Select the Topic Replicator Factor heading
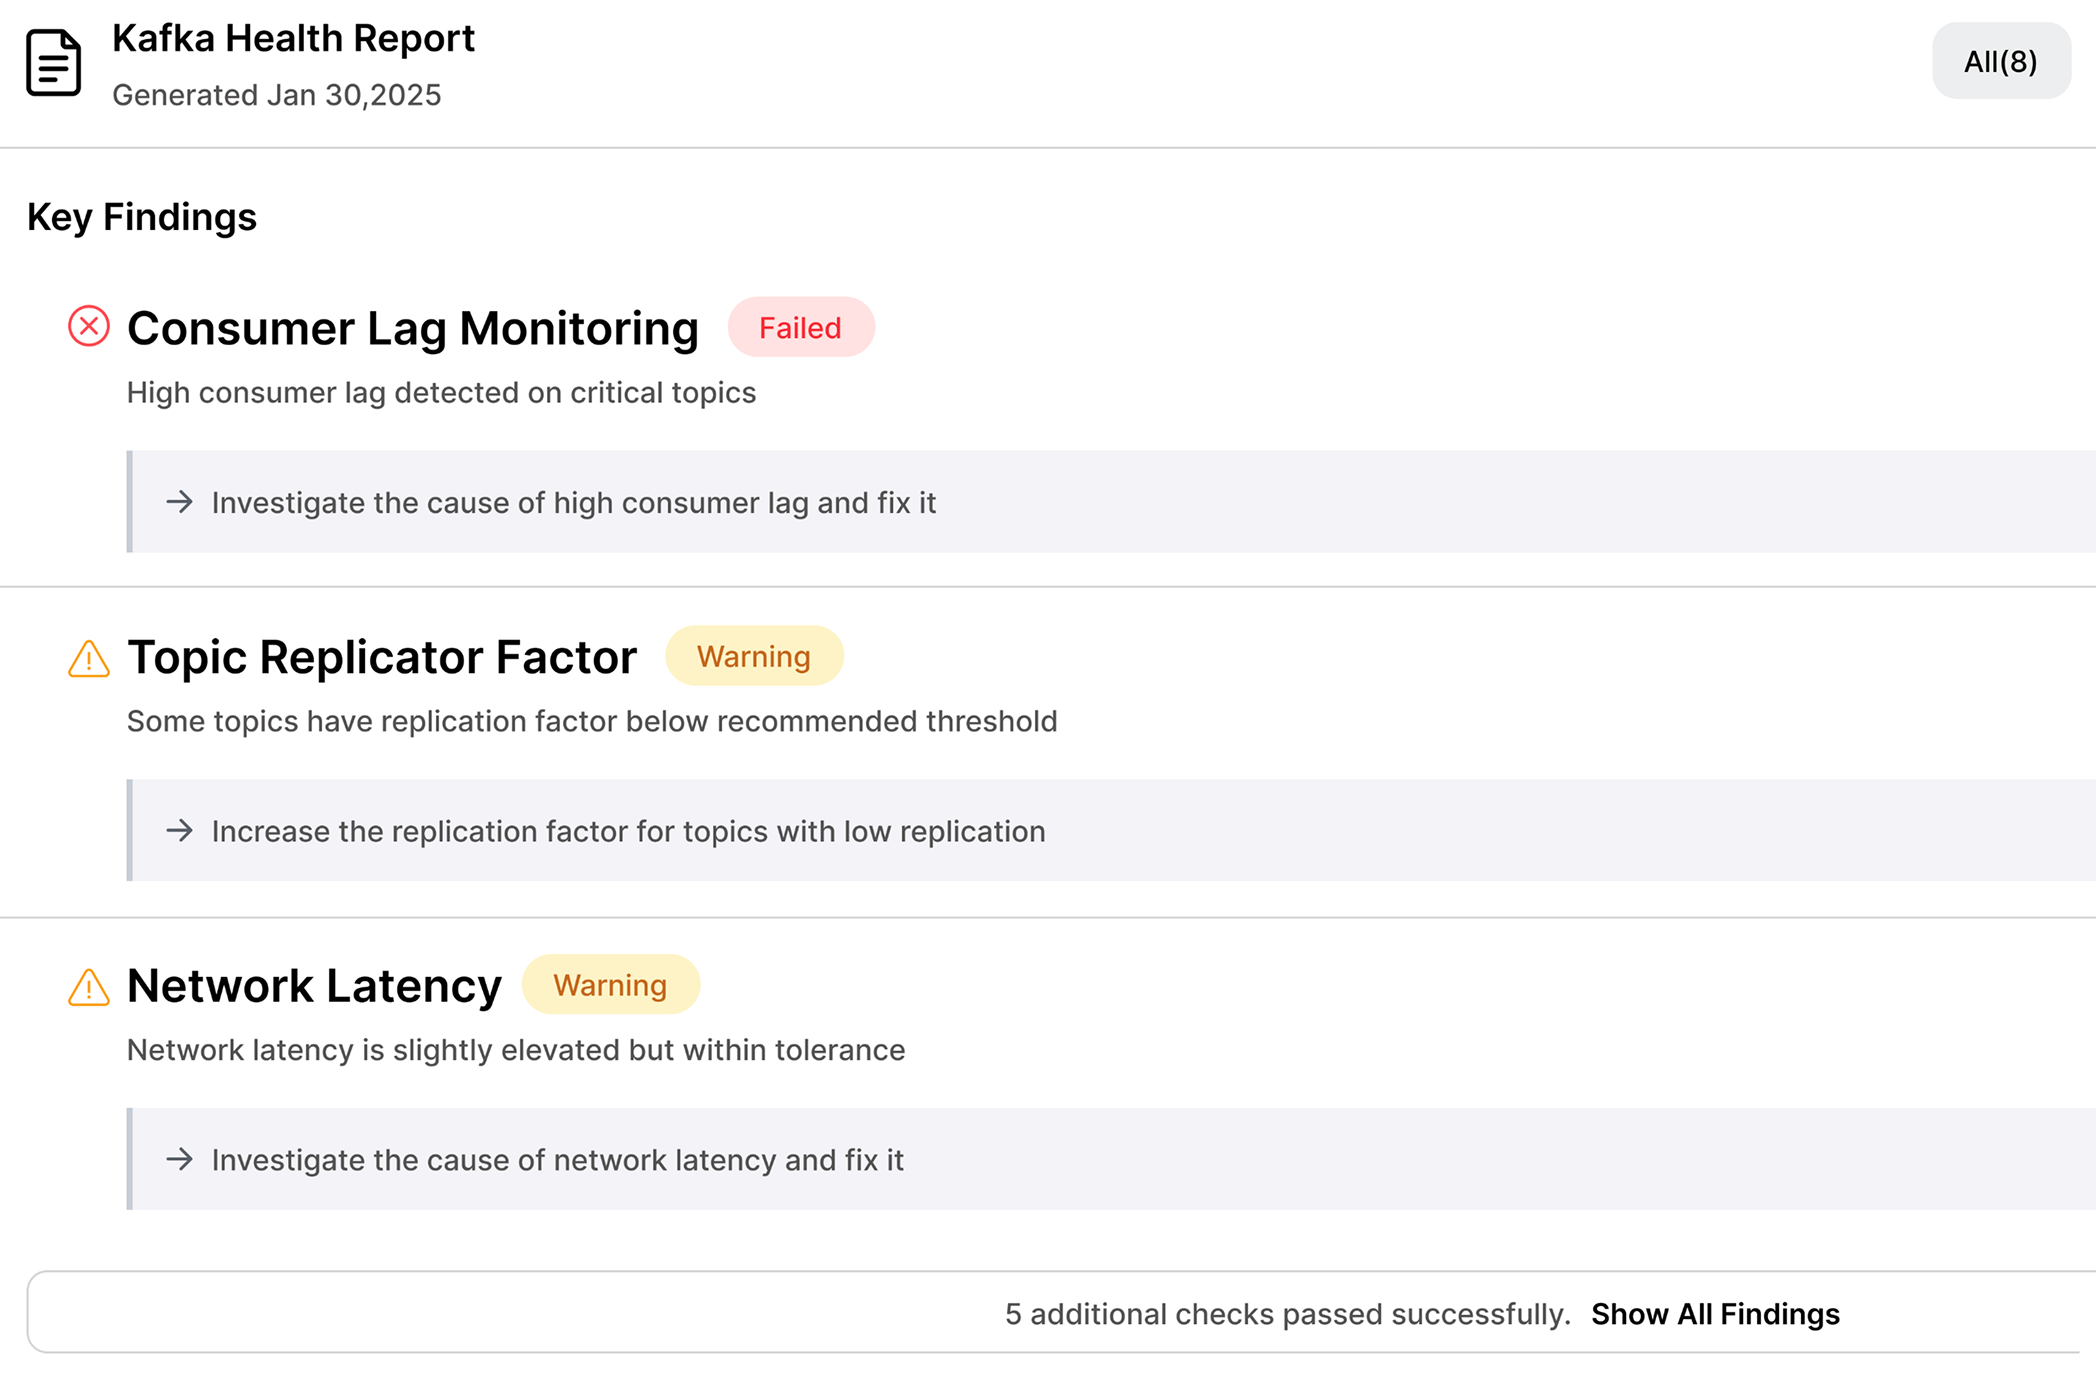2096x1384 pixels. pos(382,657)
